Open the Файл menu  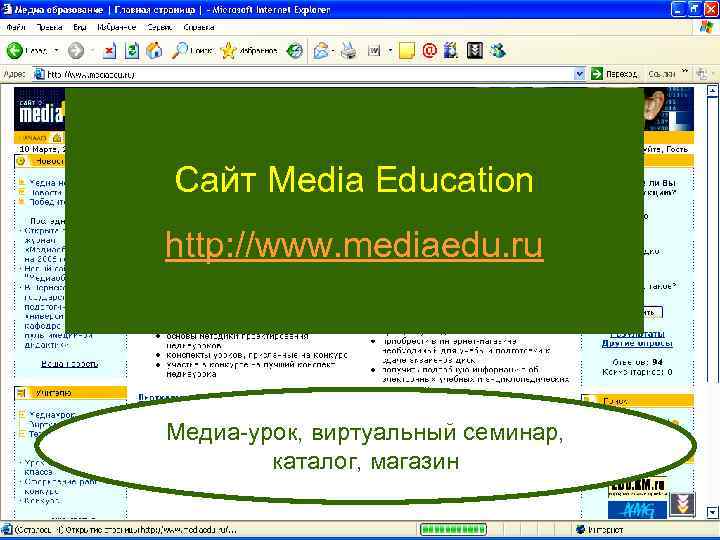(x=16, y=27)
